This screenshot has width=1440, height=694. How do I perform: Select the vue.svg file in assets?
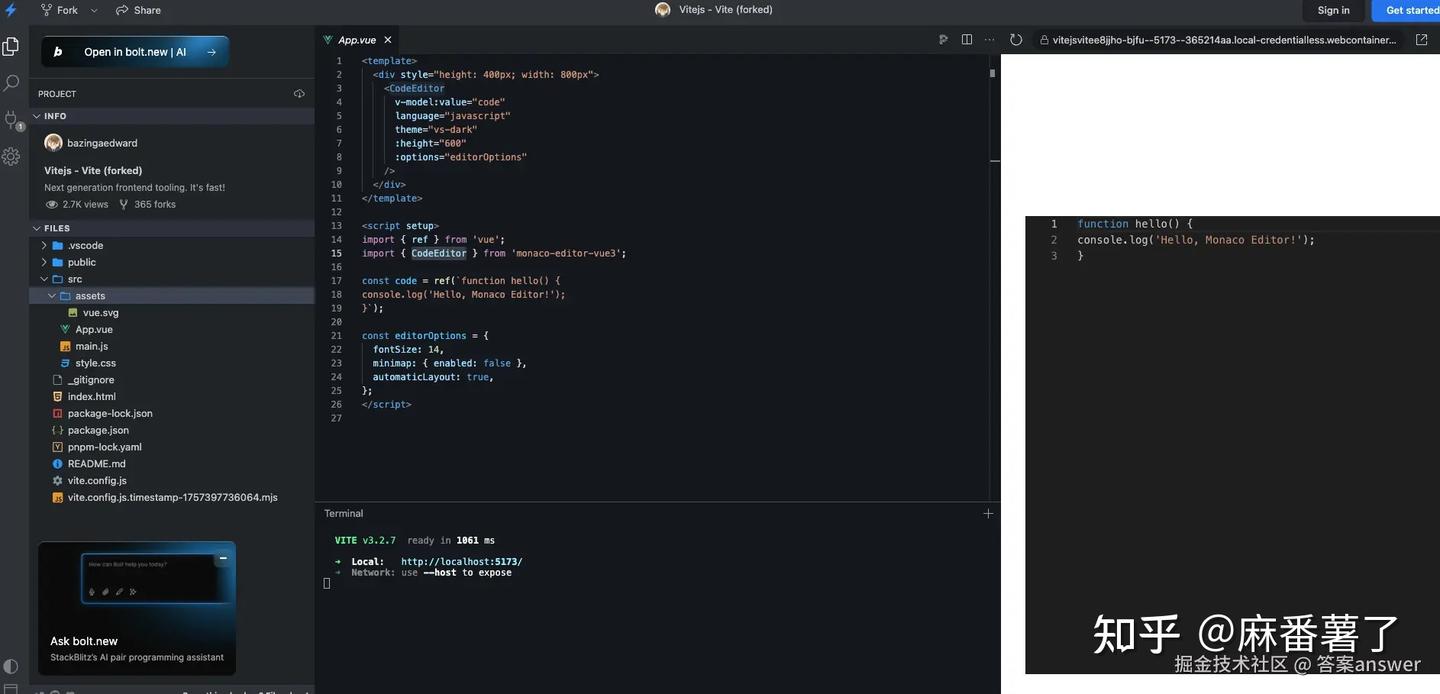100,312
